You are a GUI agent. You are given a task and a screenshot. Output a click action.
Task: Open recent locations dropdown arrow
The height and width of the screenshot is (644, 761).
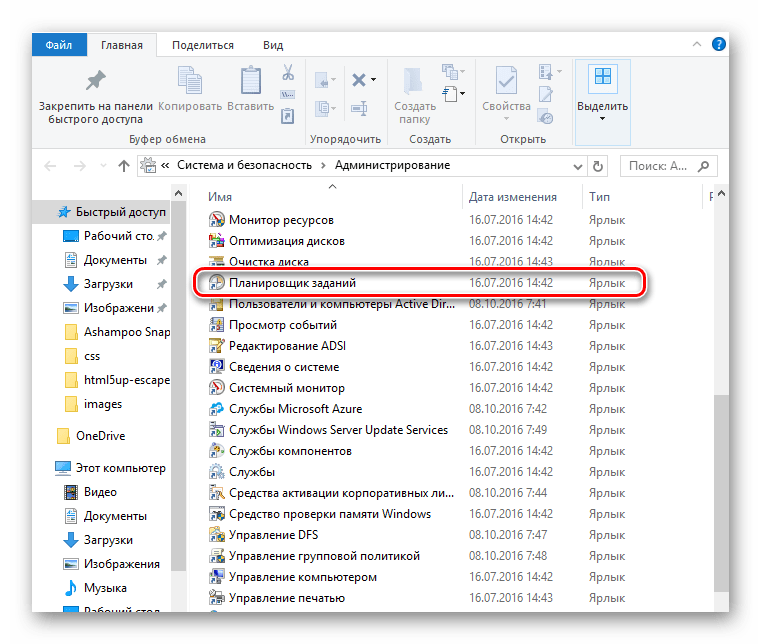pyautogui.click(x=103, y=166)
